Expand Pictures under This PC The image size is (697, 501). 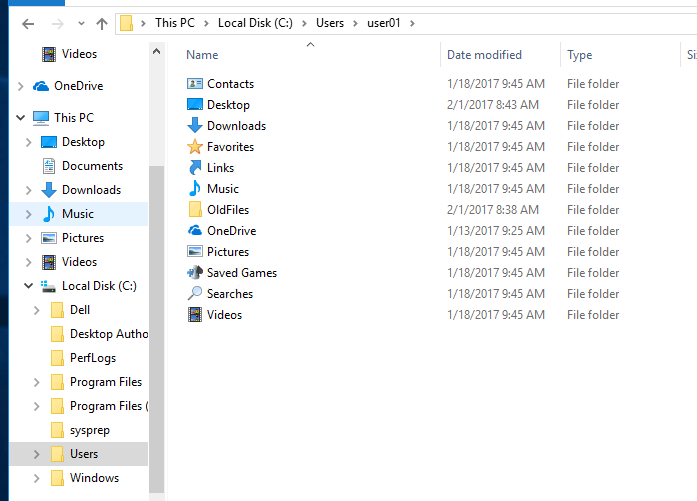(x=28, y=238)
